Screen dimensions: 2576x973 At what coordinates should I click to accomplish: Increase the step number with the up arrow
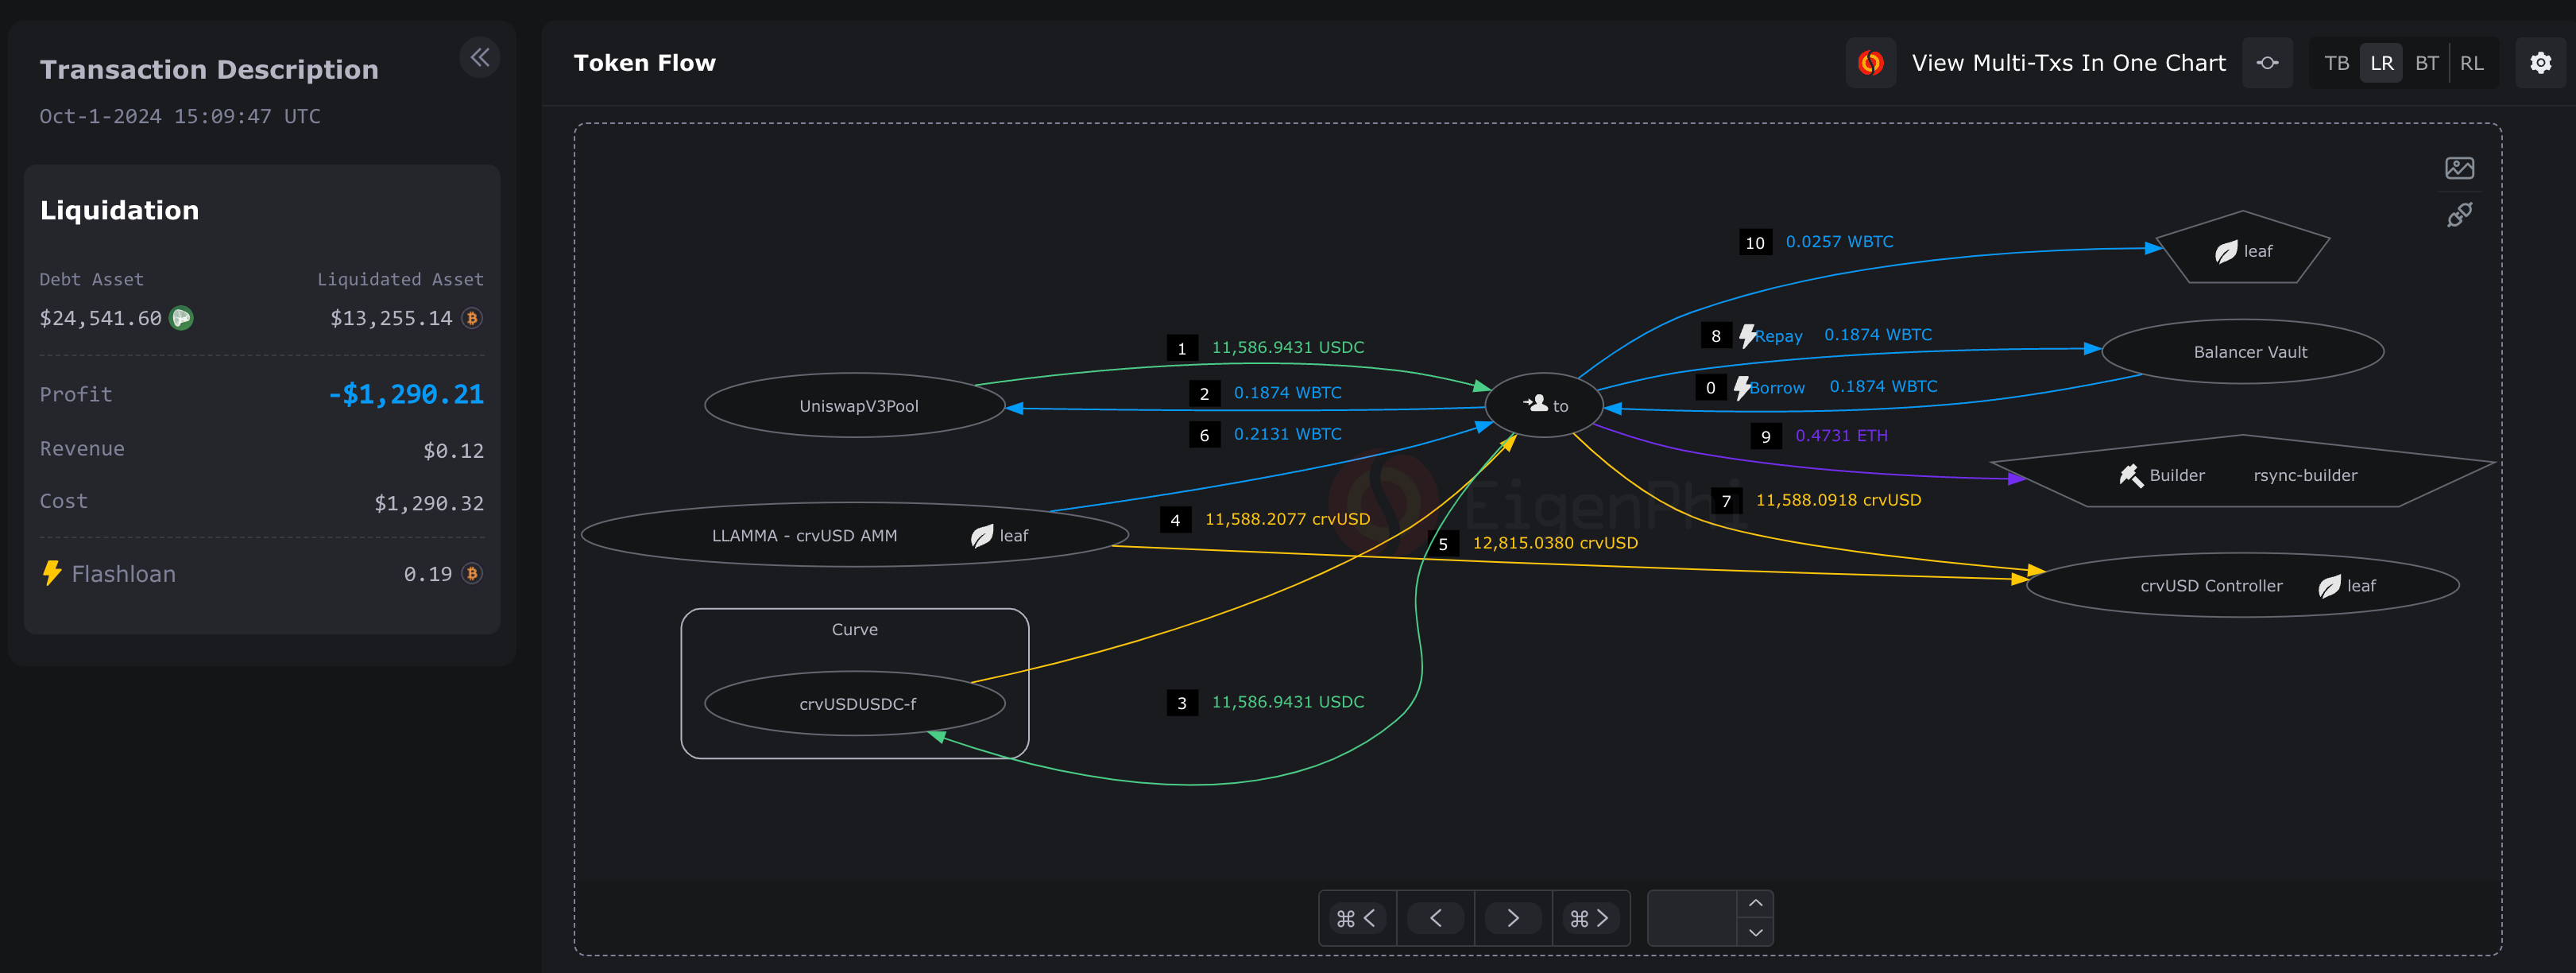1755,904
